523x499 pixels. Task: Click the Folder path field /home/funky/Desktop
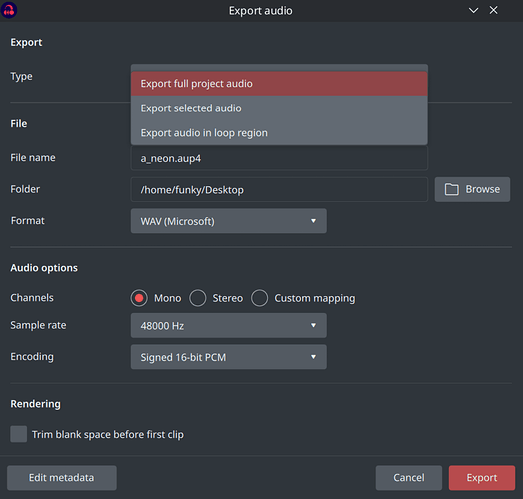click(x=279, y=189)
